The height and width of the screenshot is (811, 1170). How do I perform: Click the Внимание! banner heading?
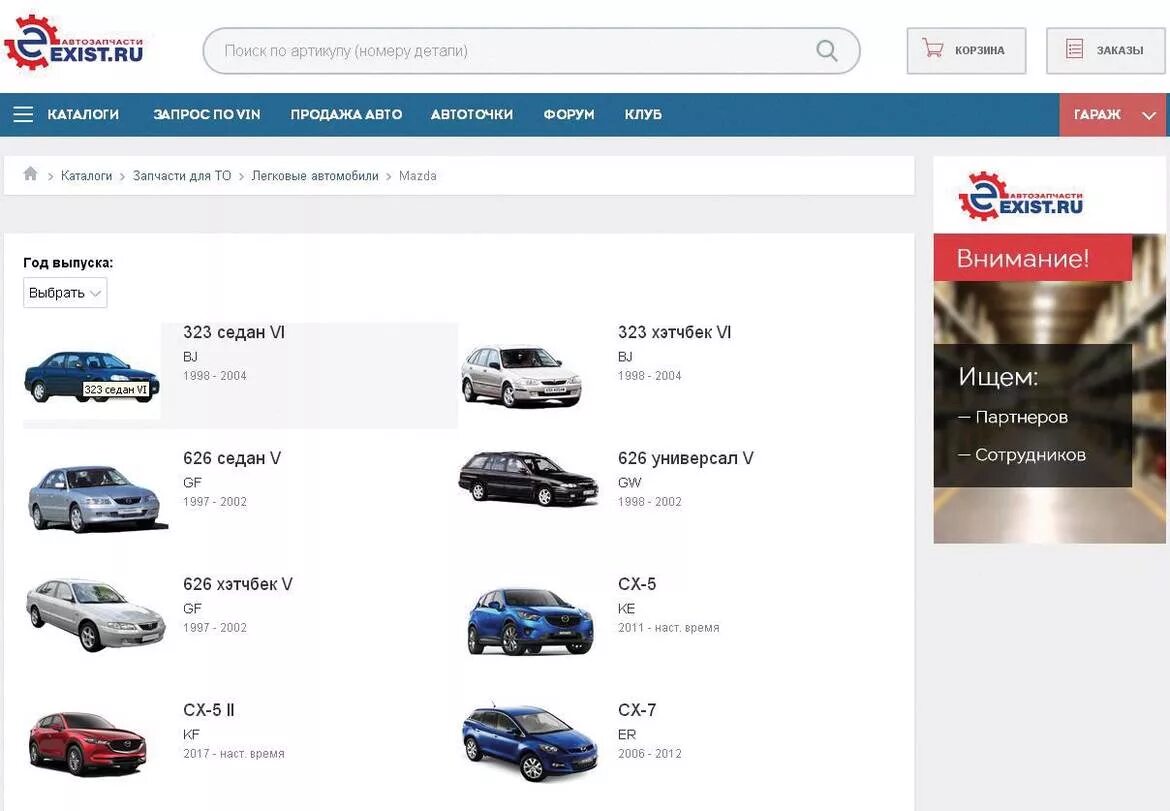click(1022, 259)
